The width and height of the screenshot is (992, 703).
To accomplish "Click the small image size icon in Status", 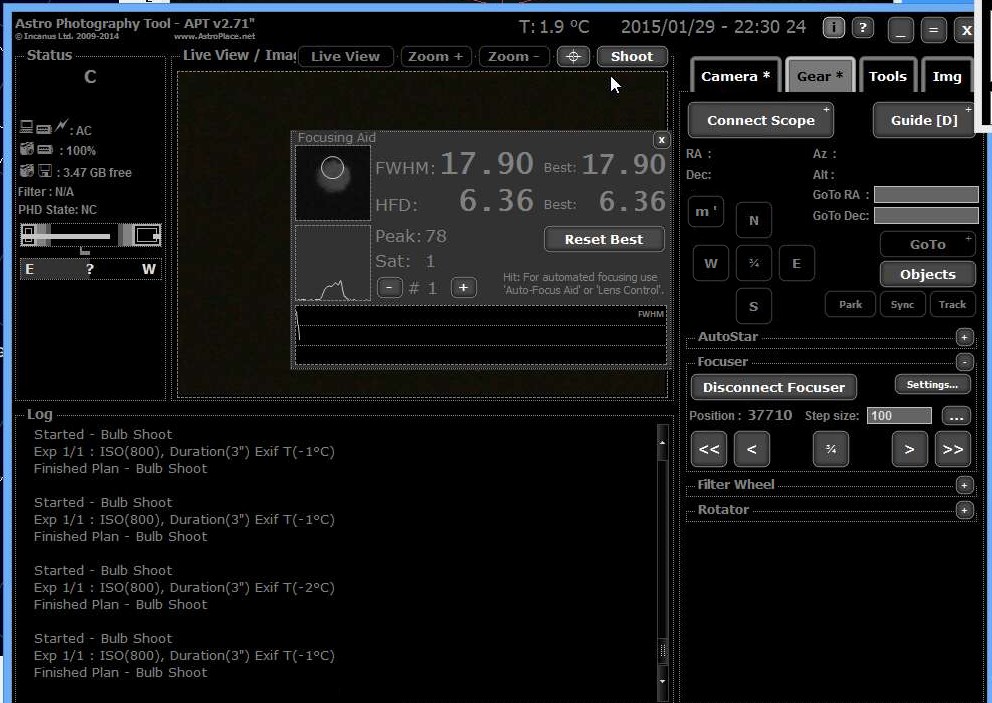I will point(28,235).
